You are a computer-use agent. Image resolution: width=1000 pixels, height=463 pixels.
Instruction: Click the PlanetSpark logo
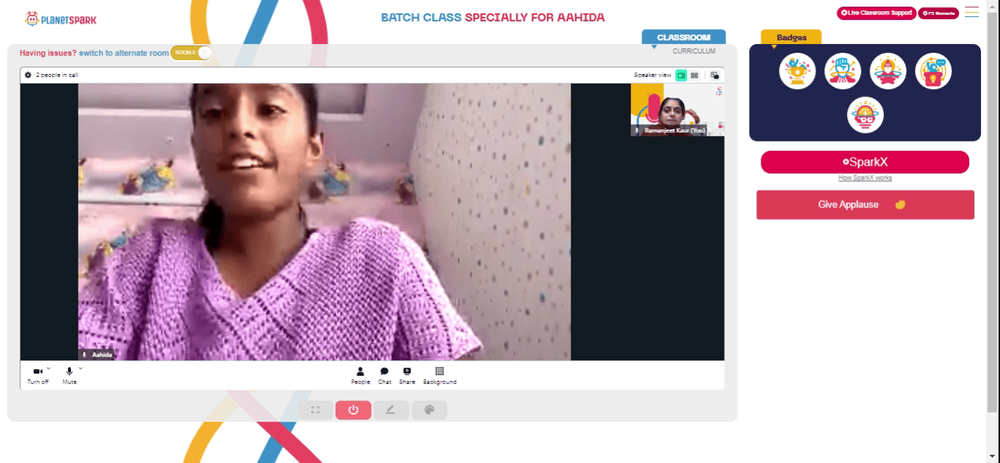[x=61, y=20]
